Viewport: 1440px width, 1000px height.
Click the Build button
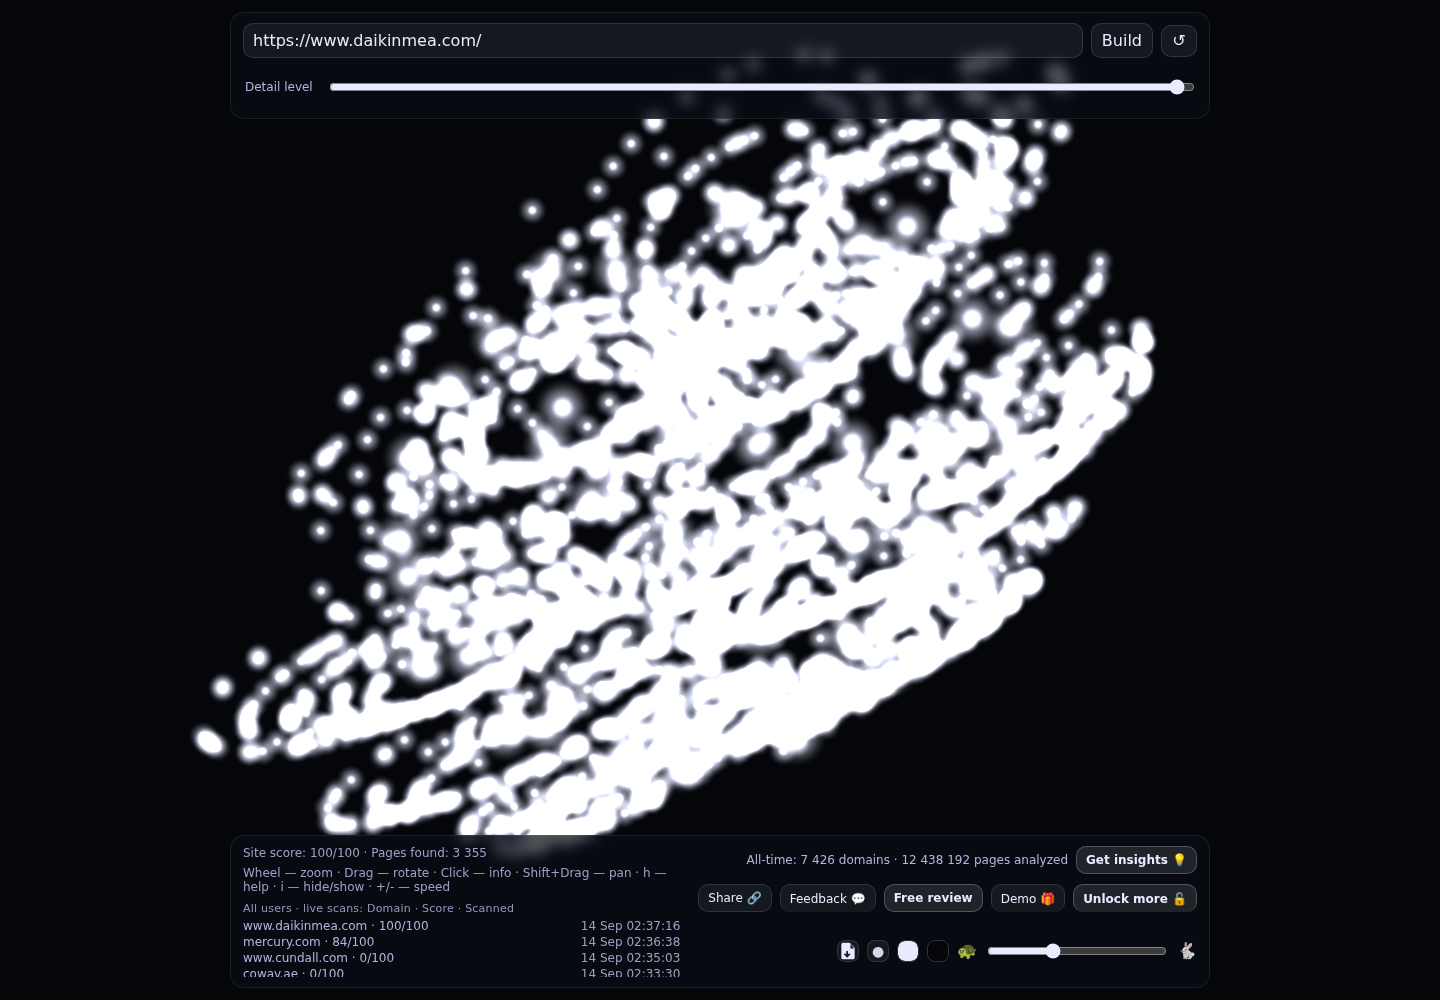point(1122,40)
